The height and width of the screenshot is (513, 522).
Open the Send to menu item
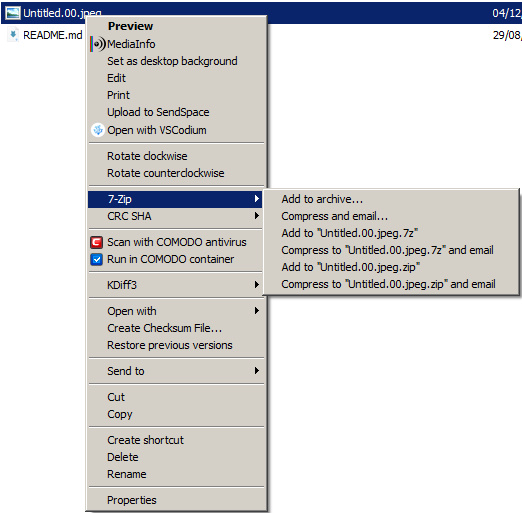pos(175,371)
